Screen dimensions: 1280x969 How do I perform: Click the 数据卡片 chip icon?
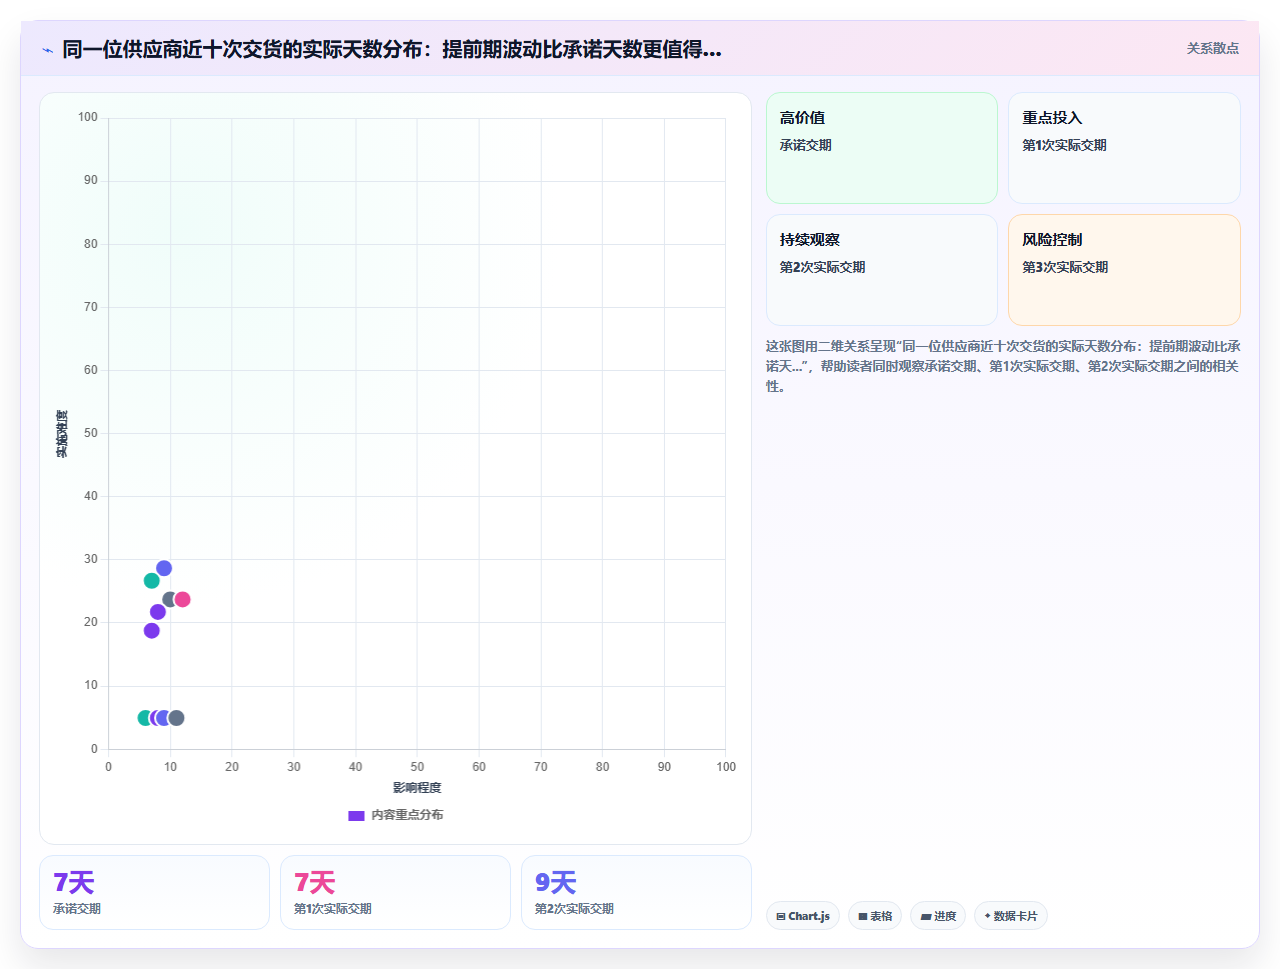(x=987, y=916)
